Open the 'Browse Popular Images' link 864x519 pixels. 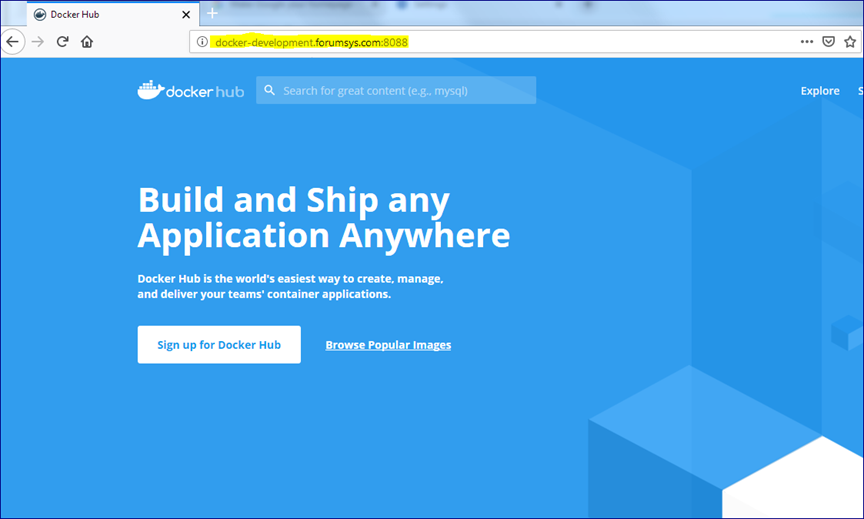[388, 345]
